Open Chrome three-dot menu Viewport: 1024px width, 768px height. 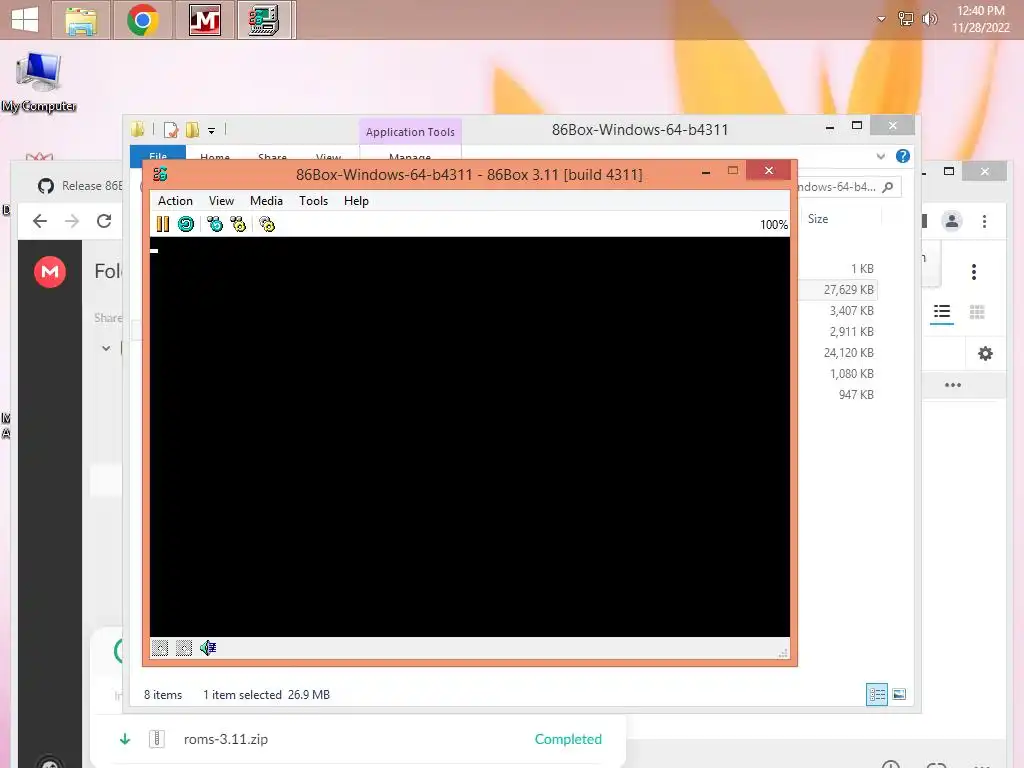(984, 221)
